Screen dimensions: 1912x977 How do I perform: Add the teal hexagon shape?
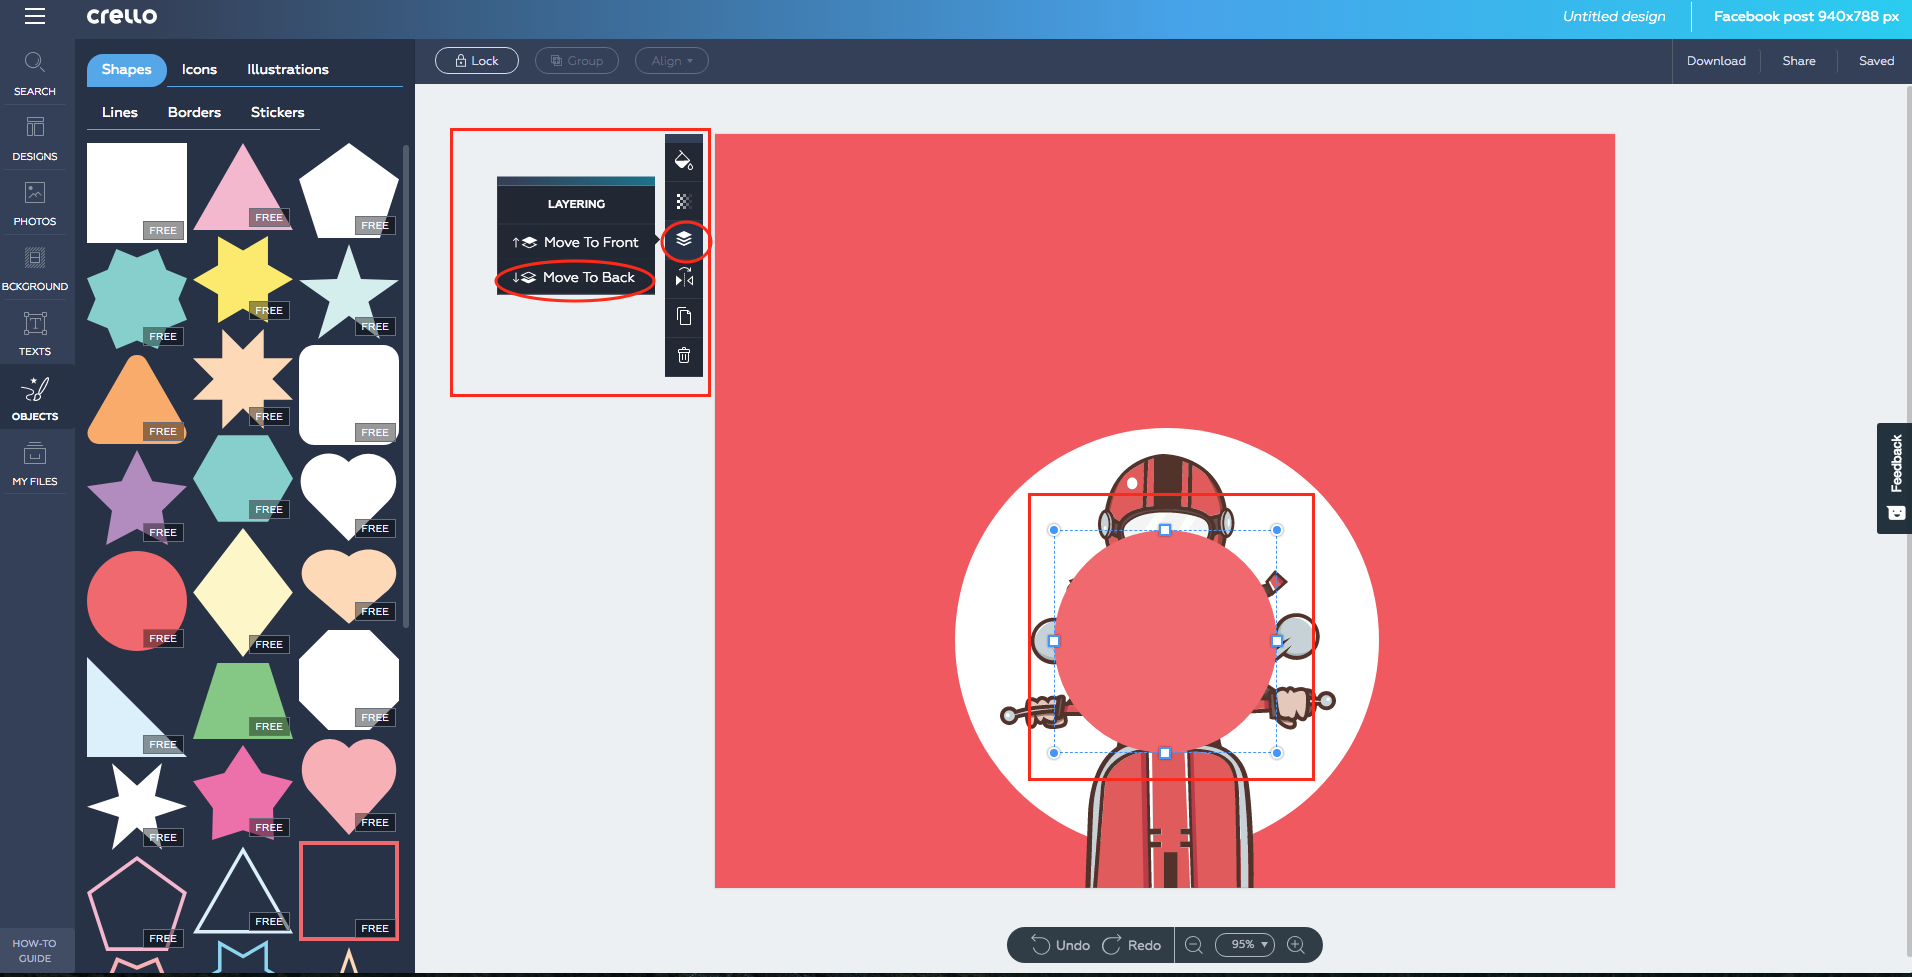243,478
